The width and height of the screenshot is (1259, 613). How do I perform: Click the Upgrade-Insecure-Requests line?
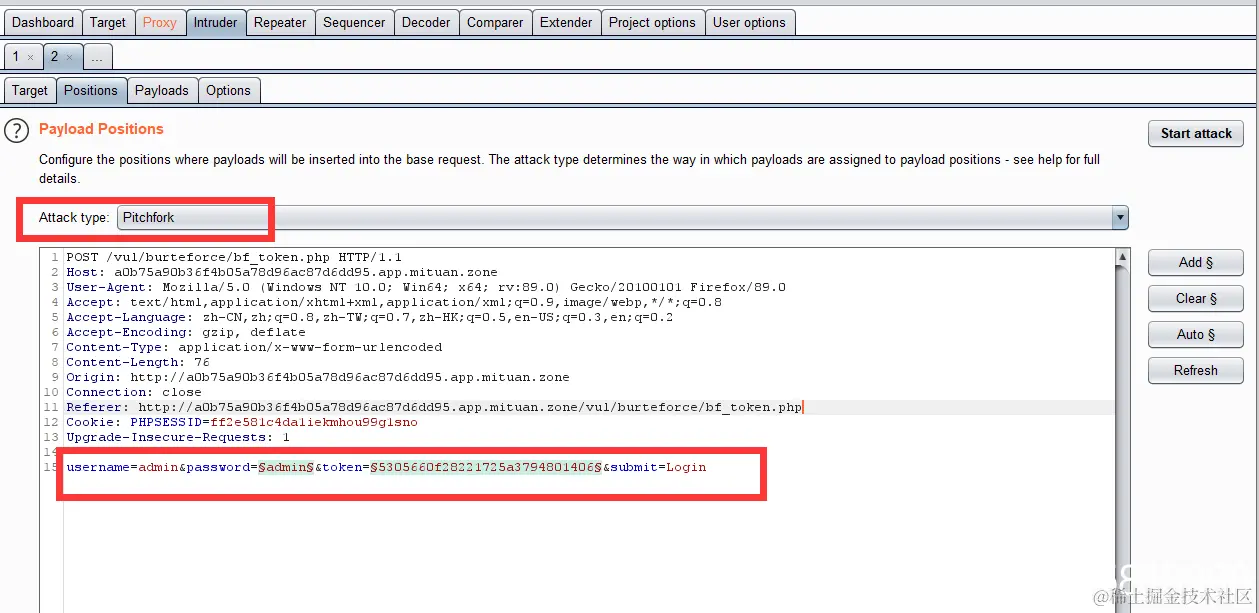pos(178,437)
